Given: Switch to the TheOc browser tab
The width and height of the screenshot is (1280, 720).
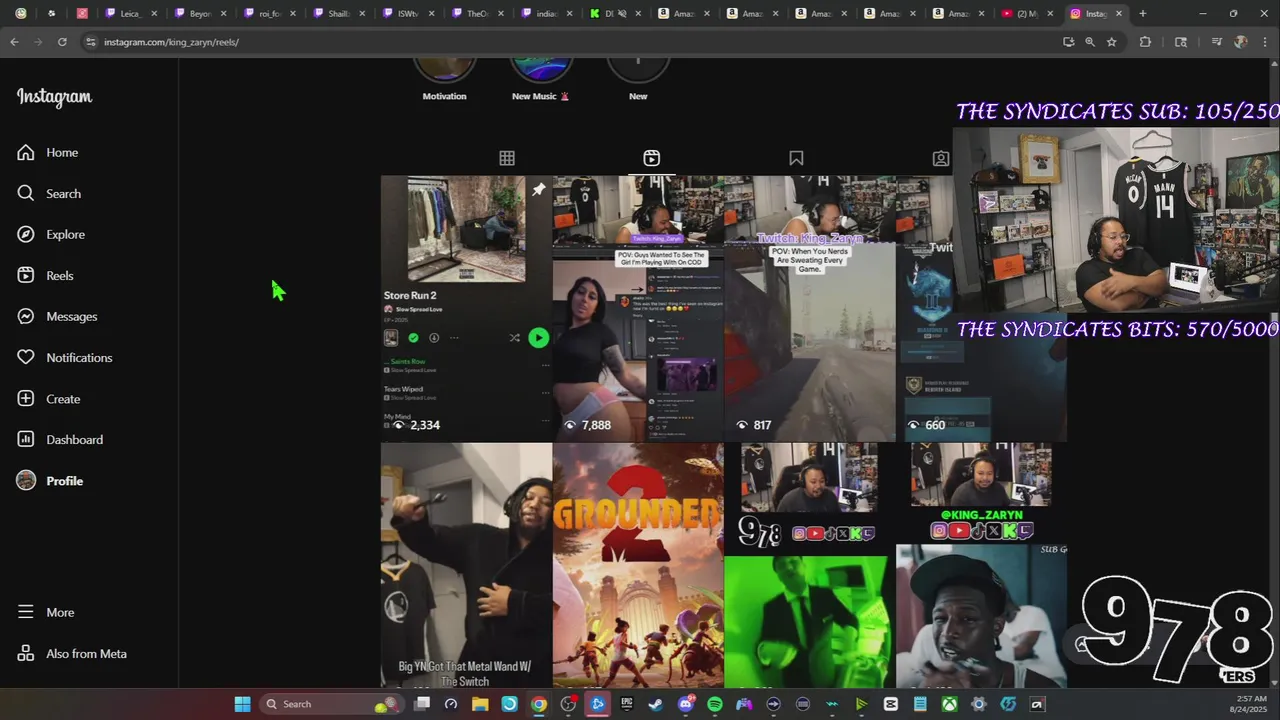Looking at the screenshot, I should click(476, 14).
